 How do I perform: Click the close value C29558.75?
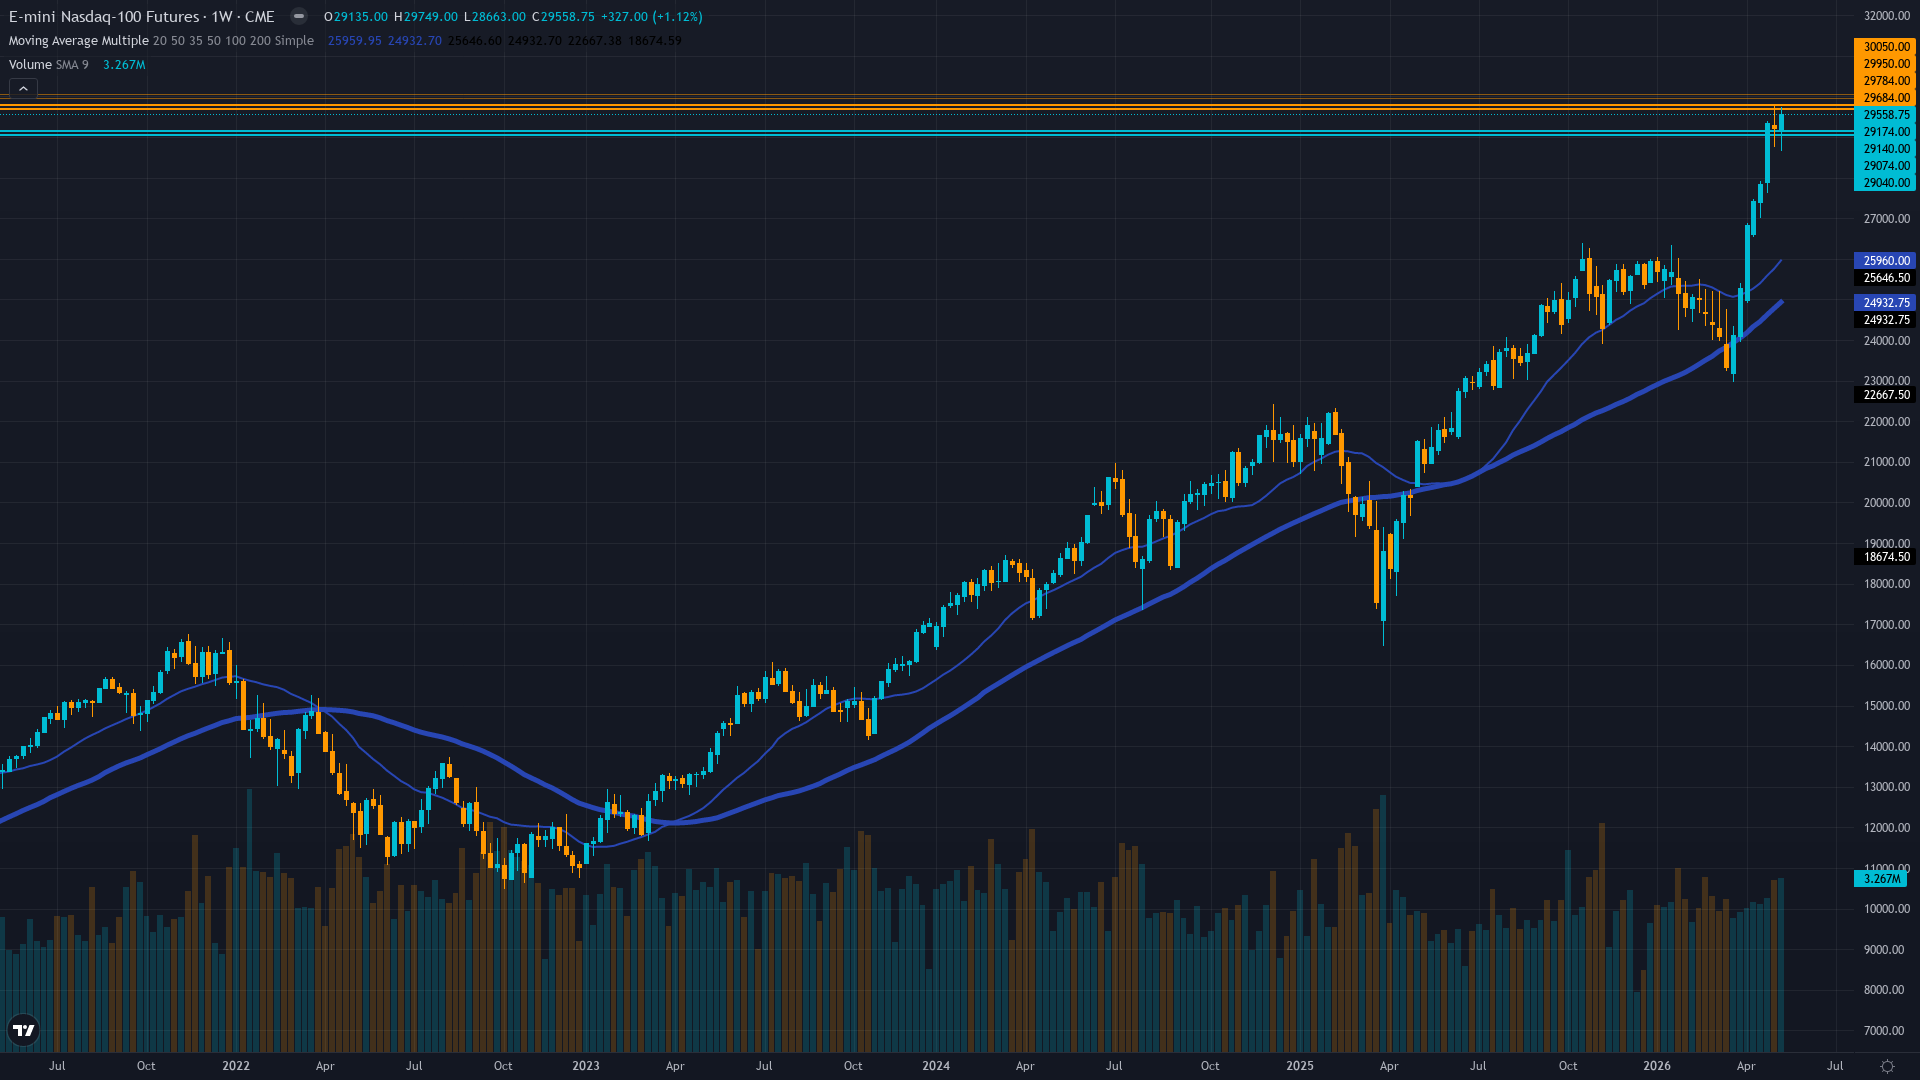click(563, 17)
